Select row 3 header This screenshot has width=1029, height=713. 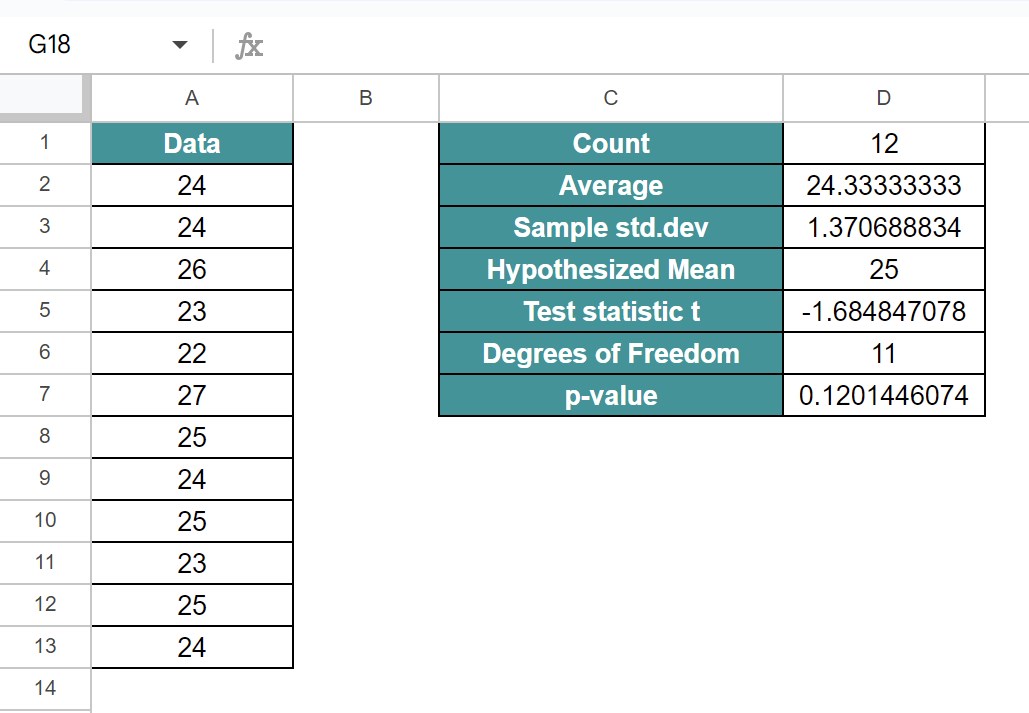tap(45, 227)
